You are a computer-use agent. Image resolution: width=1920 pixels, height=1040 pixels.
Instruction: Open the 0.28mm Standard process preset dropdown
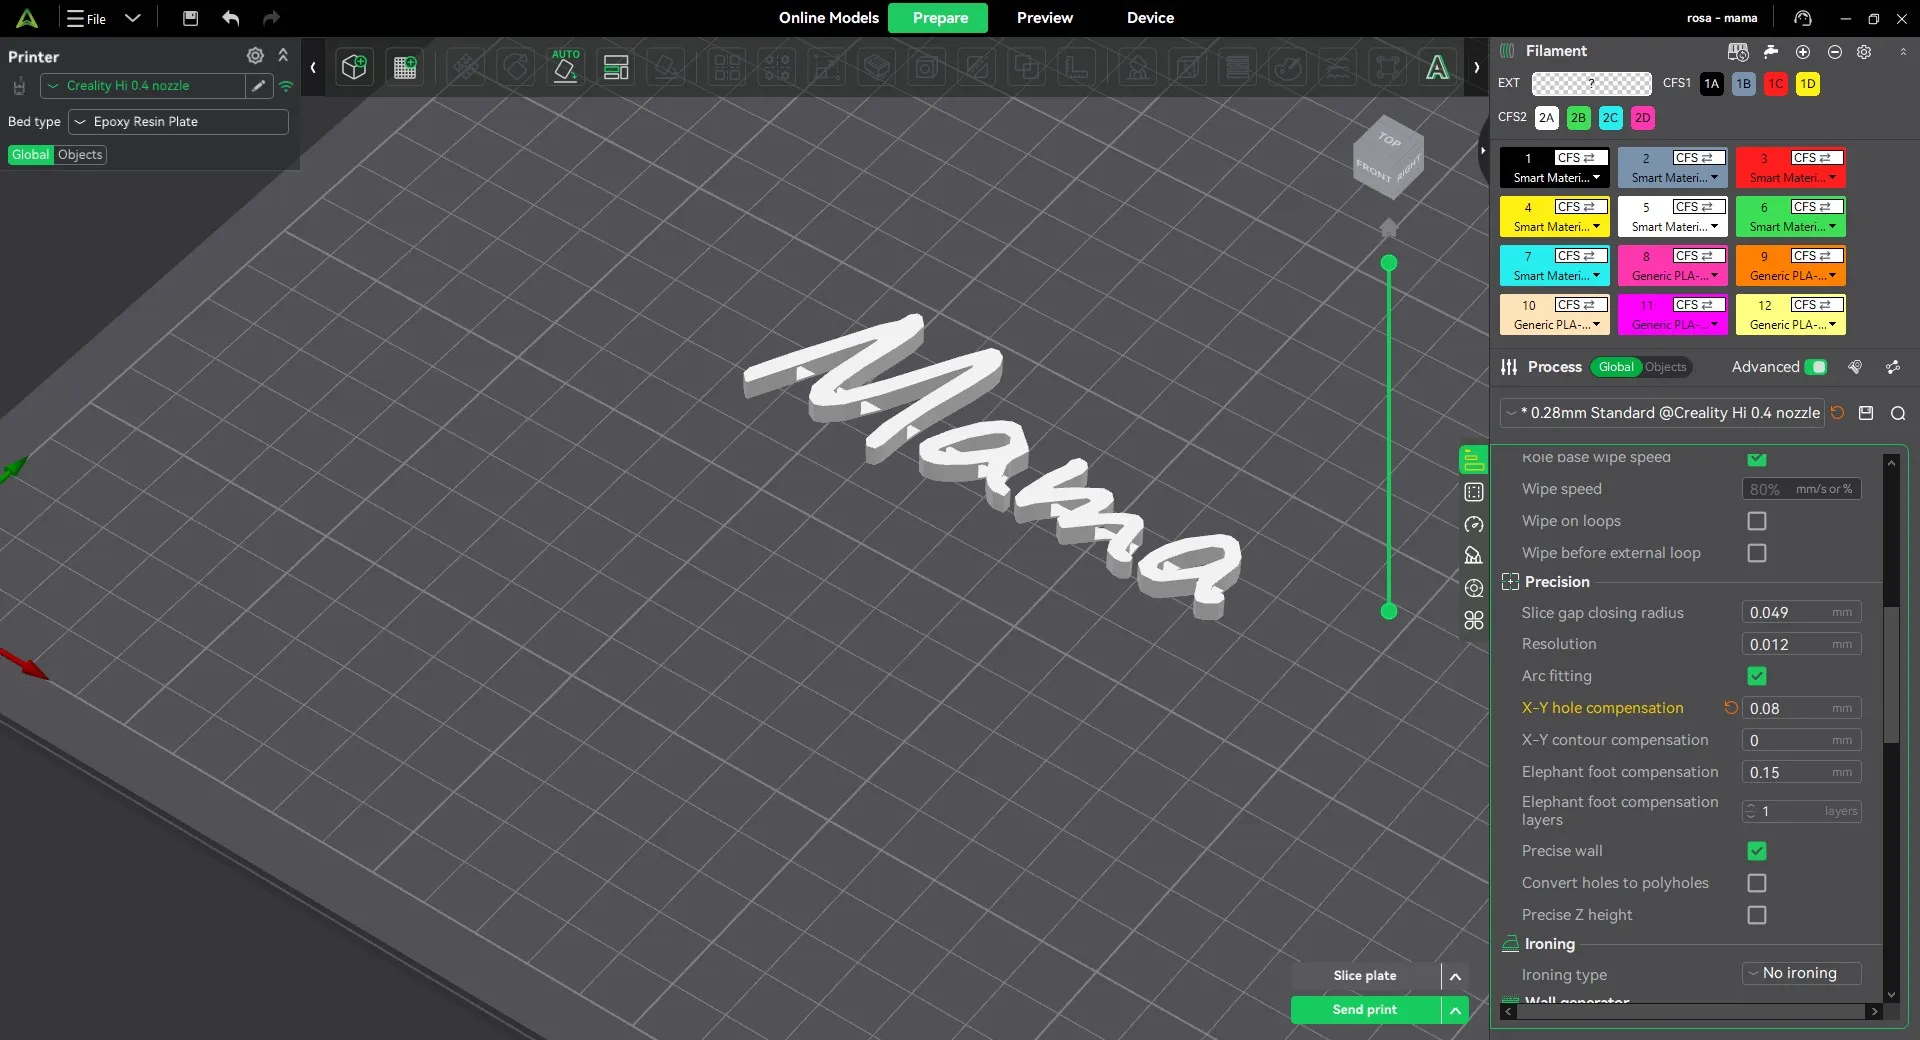coord(1662,413)
